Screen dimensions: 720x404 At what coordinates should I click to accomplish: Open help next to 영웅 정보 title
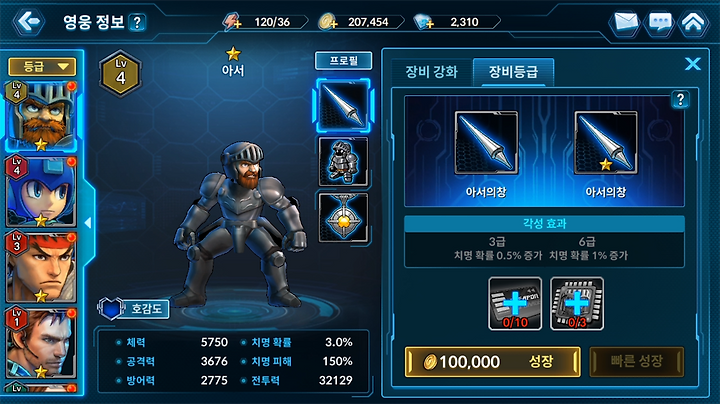click(137, 22)
